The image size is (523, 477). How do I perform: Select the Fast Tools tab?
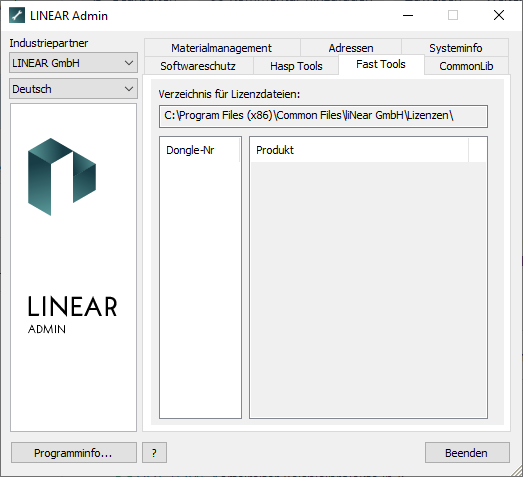pos(381,64)
